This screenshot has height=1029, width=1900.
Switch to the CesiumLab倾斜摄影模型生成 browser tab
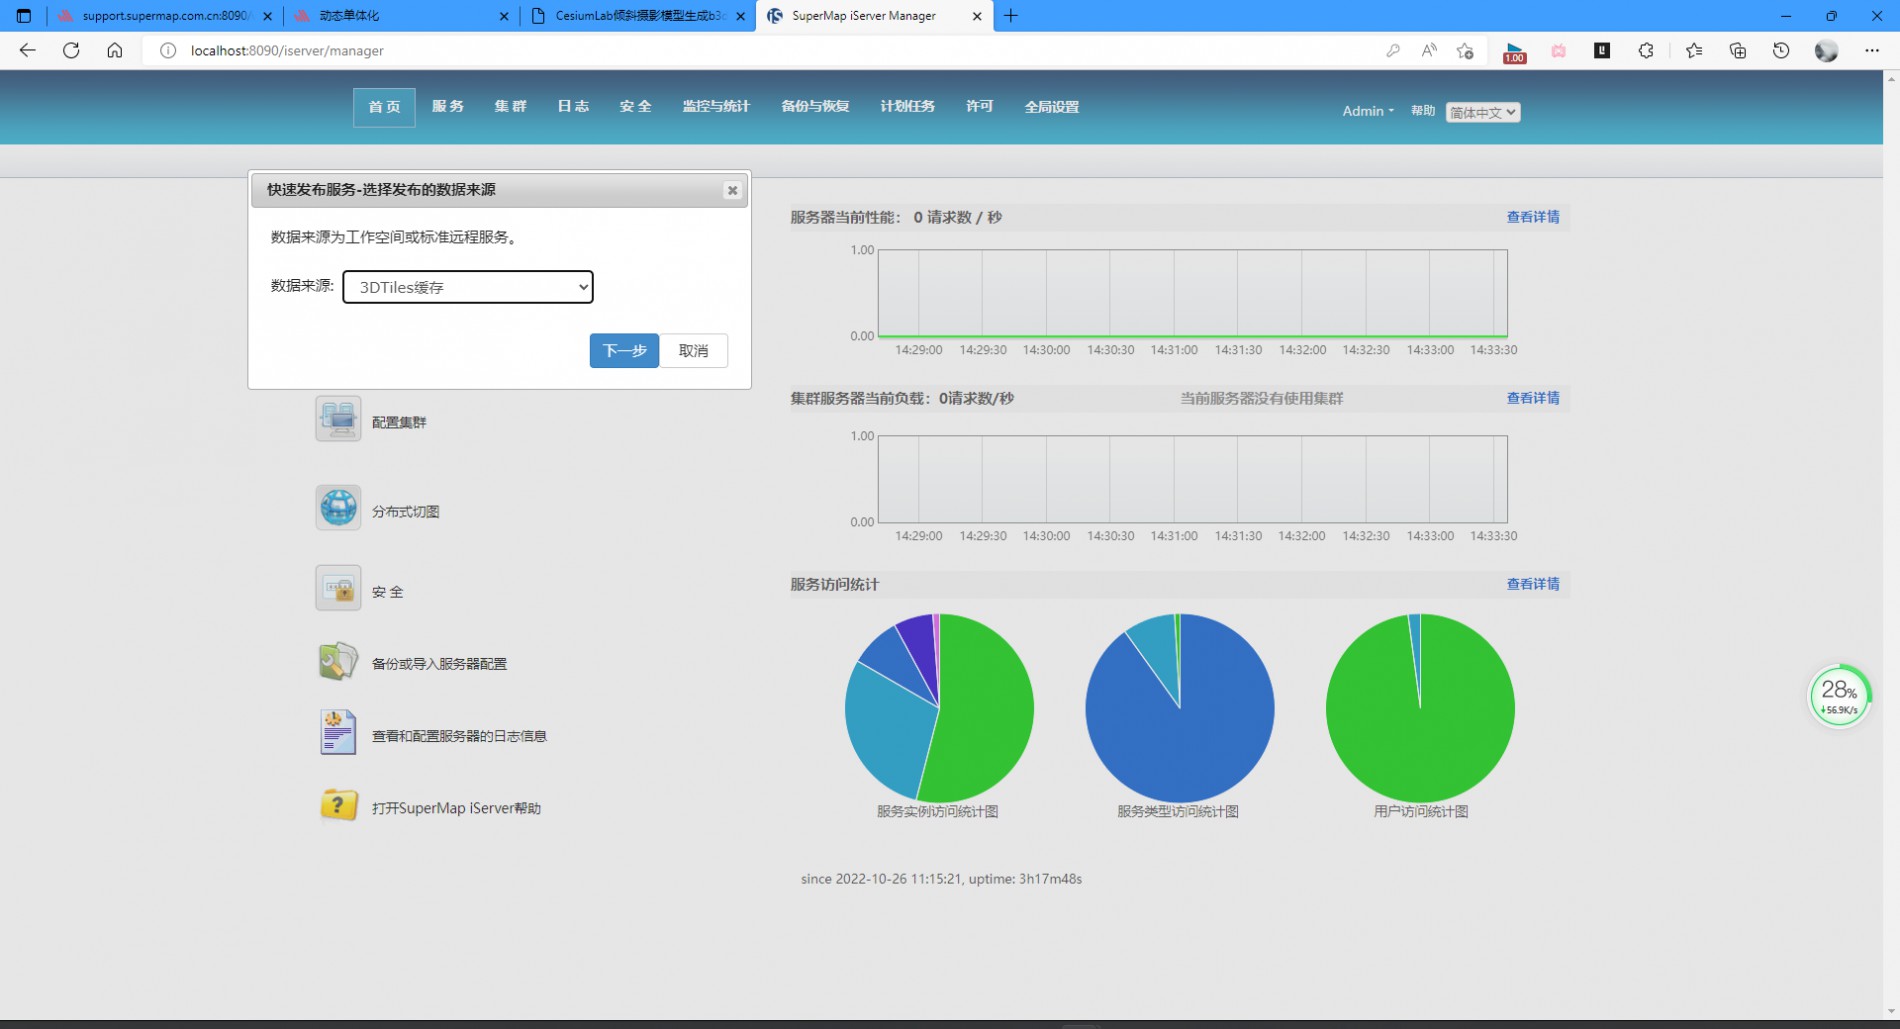coord(638,16)
